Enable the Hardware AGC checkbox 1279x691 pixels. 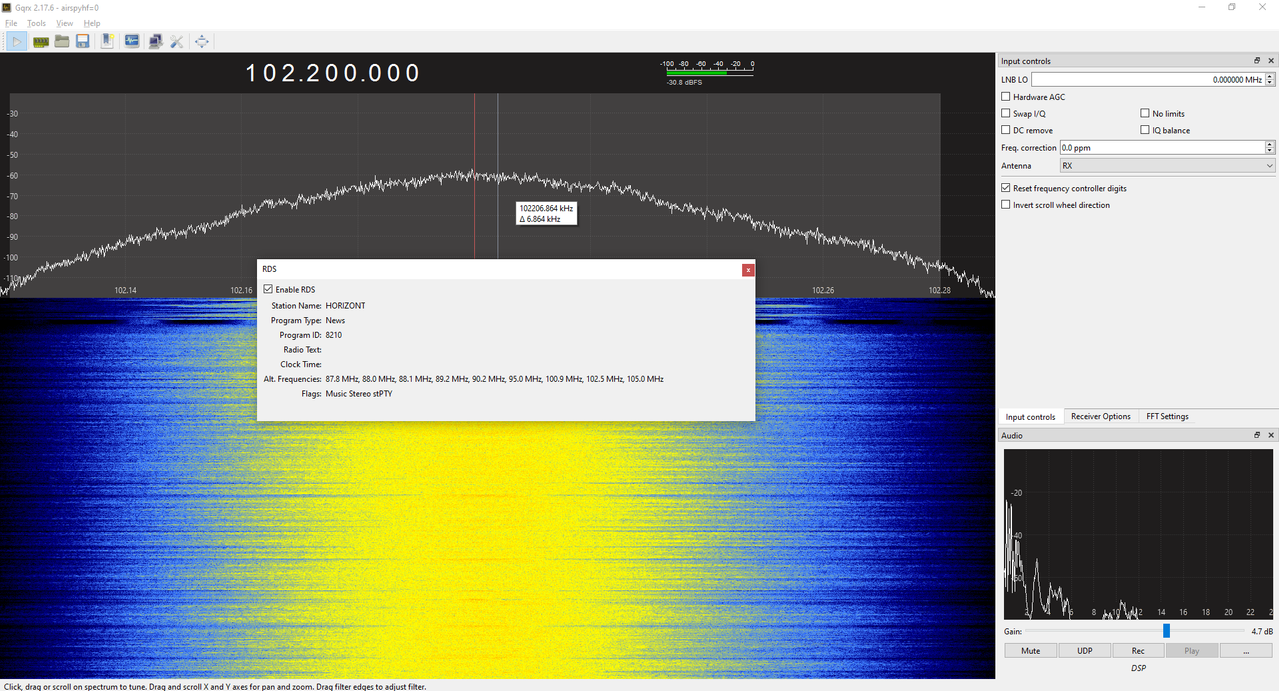[1006, 97]
